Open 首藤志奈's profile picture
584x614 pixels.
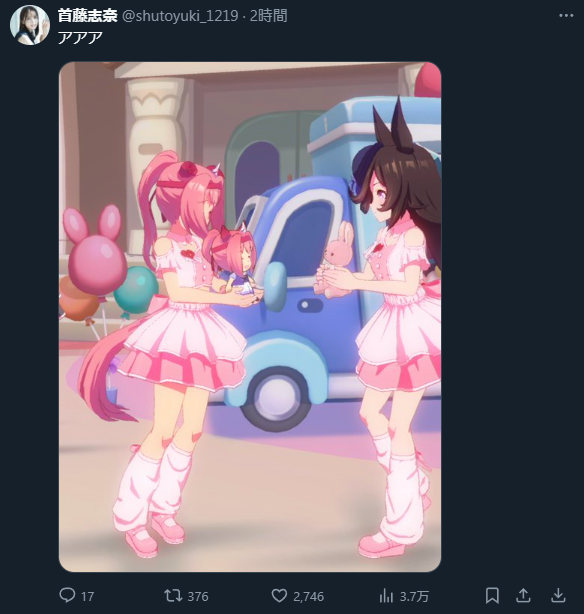click(30, 25)
